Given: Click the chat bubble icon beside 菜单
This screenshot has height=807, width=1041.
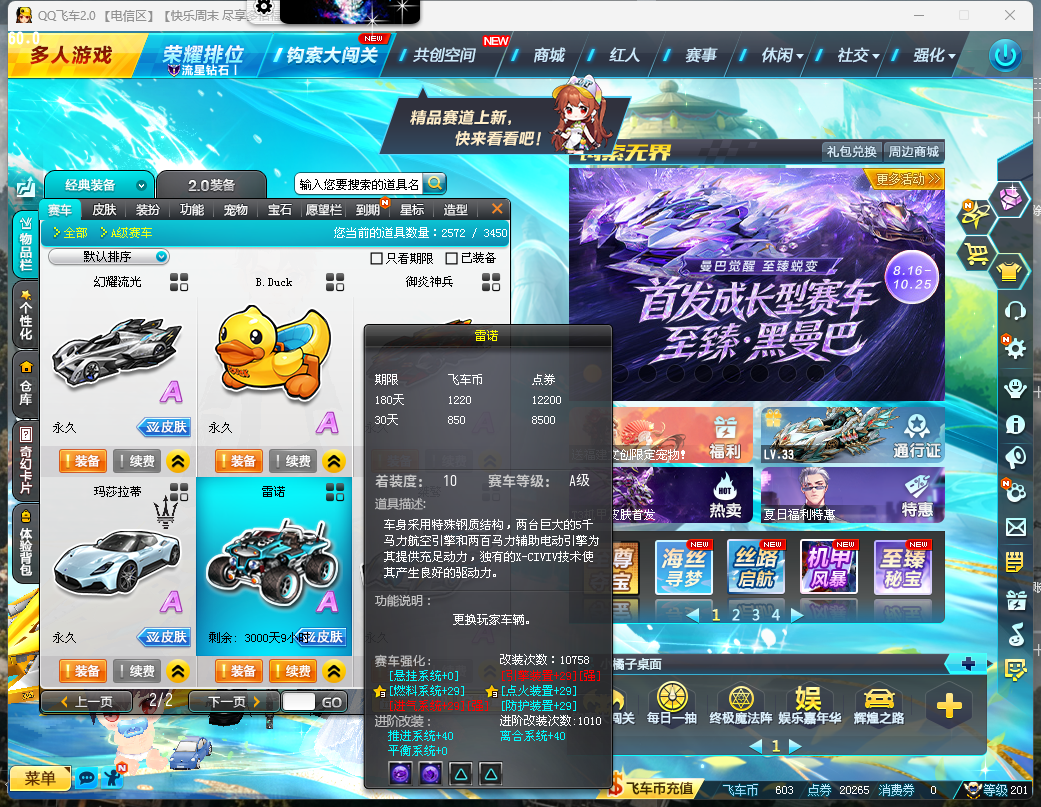Looking at the screenshot, I should coord(86,777).
